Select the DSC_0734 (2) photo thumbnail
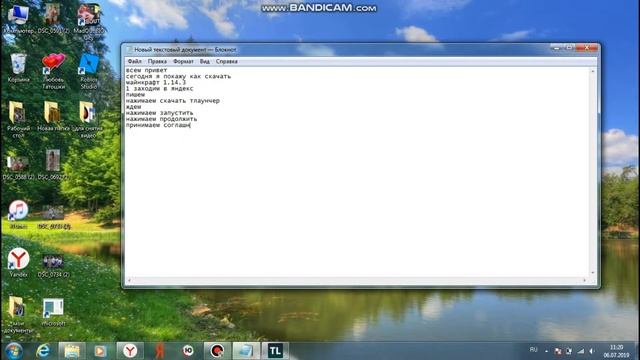 53,266
